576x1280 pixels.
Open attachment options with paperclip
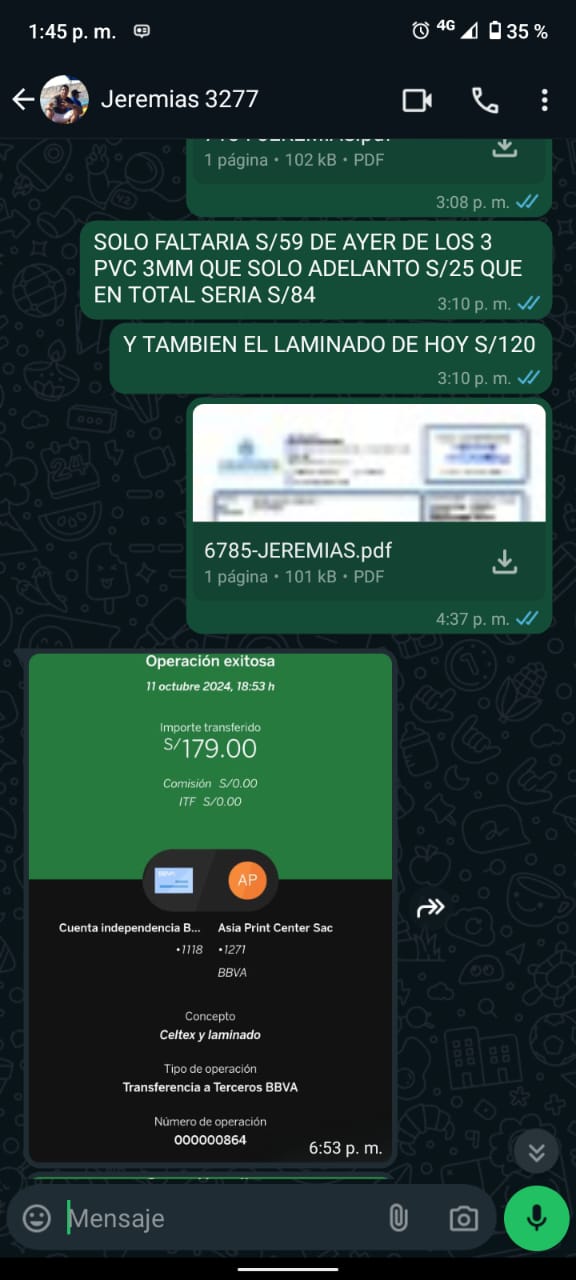tap(398, 1218)
